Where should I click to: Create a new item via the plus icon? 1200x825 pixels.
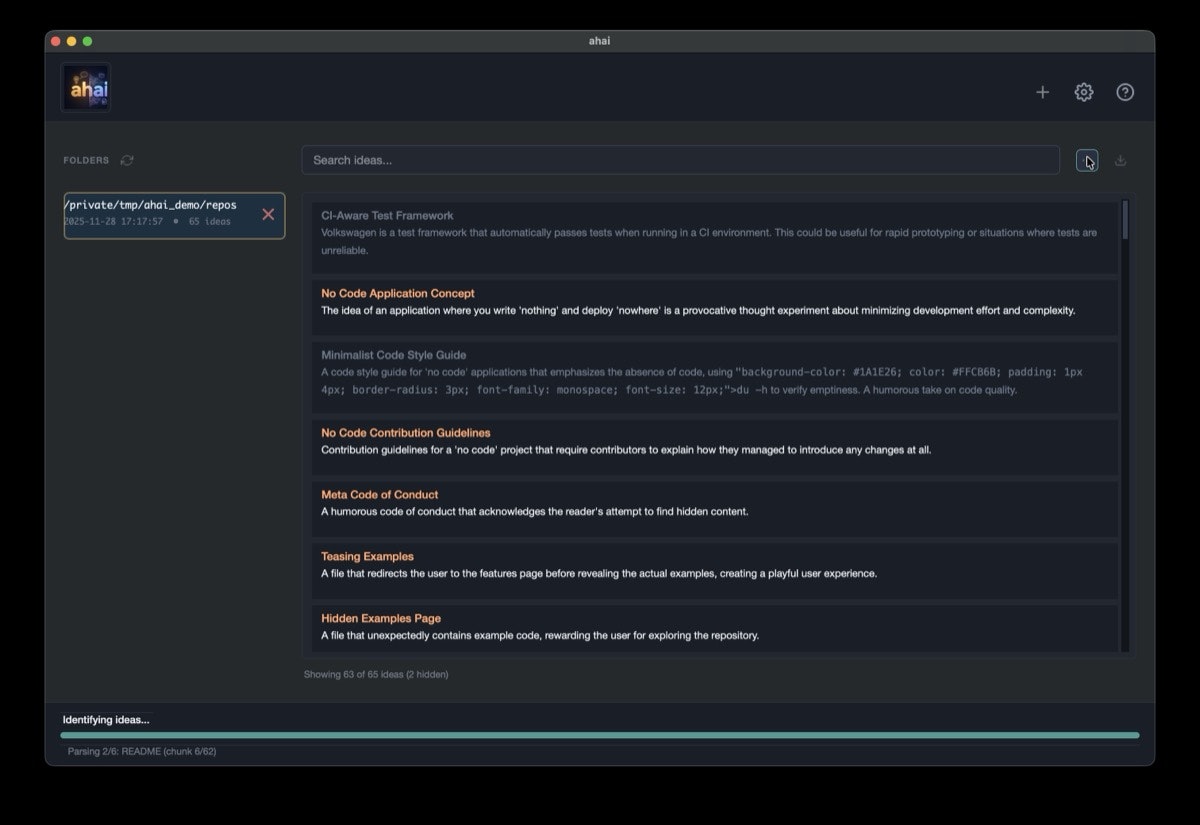pyautogui.click(x=1042, y=92)
